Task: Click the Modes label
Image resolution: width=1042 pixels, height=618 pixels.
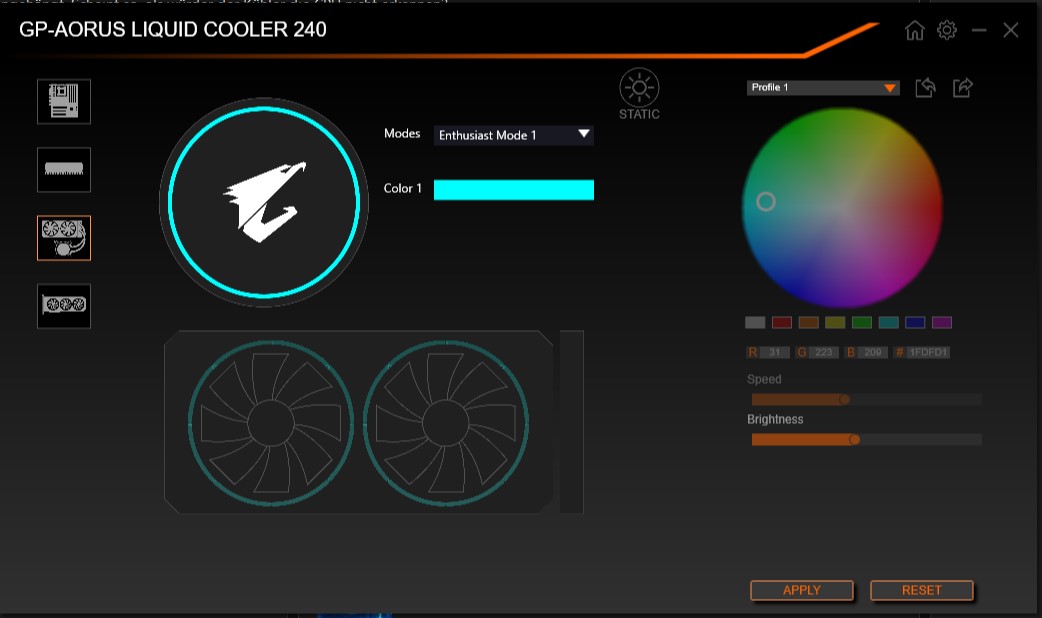Action: tap(402, 134)
